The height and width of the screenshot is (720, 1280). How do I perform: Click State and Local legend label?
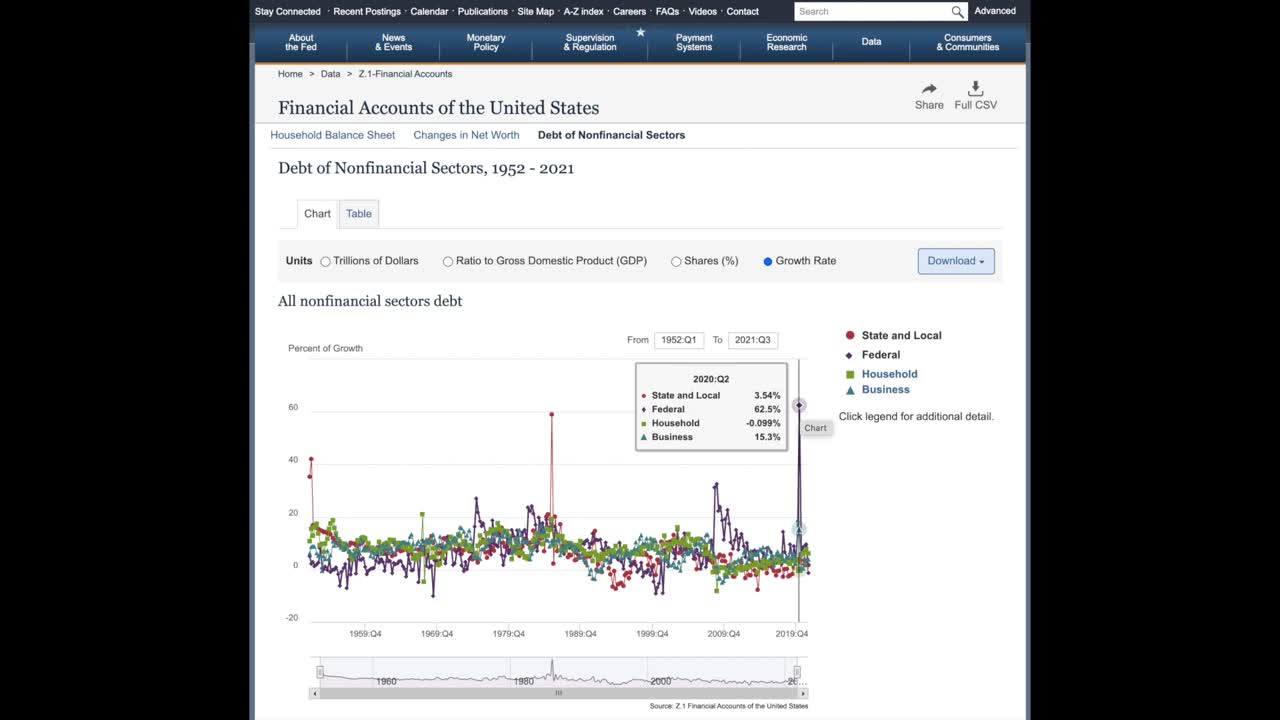tap(902, 336)
